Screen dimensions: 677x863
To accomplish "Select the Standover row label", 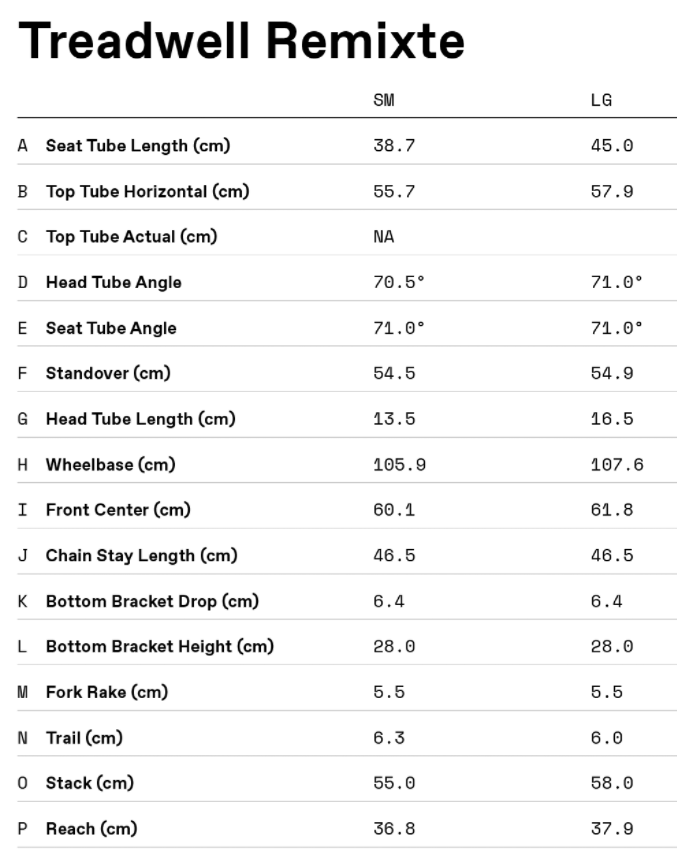I will pos(108,373).
